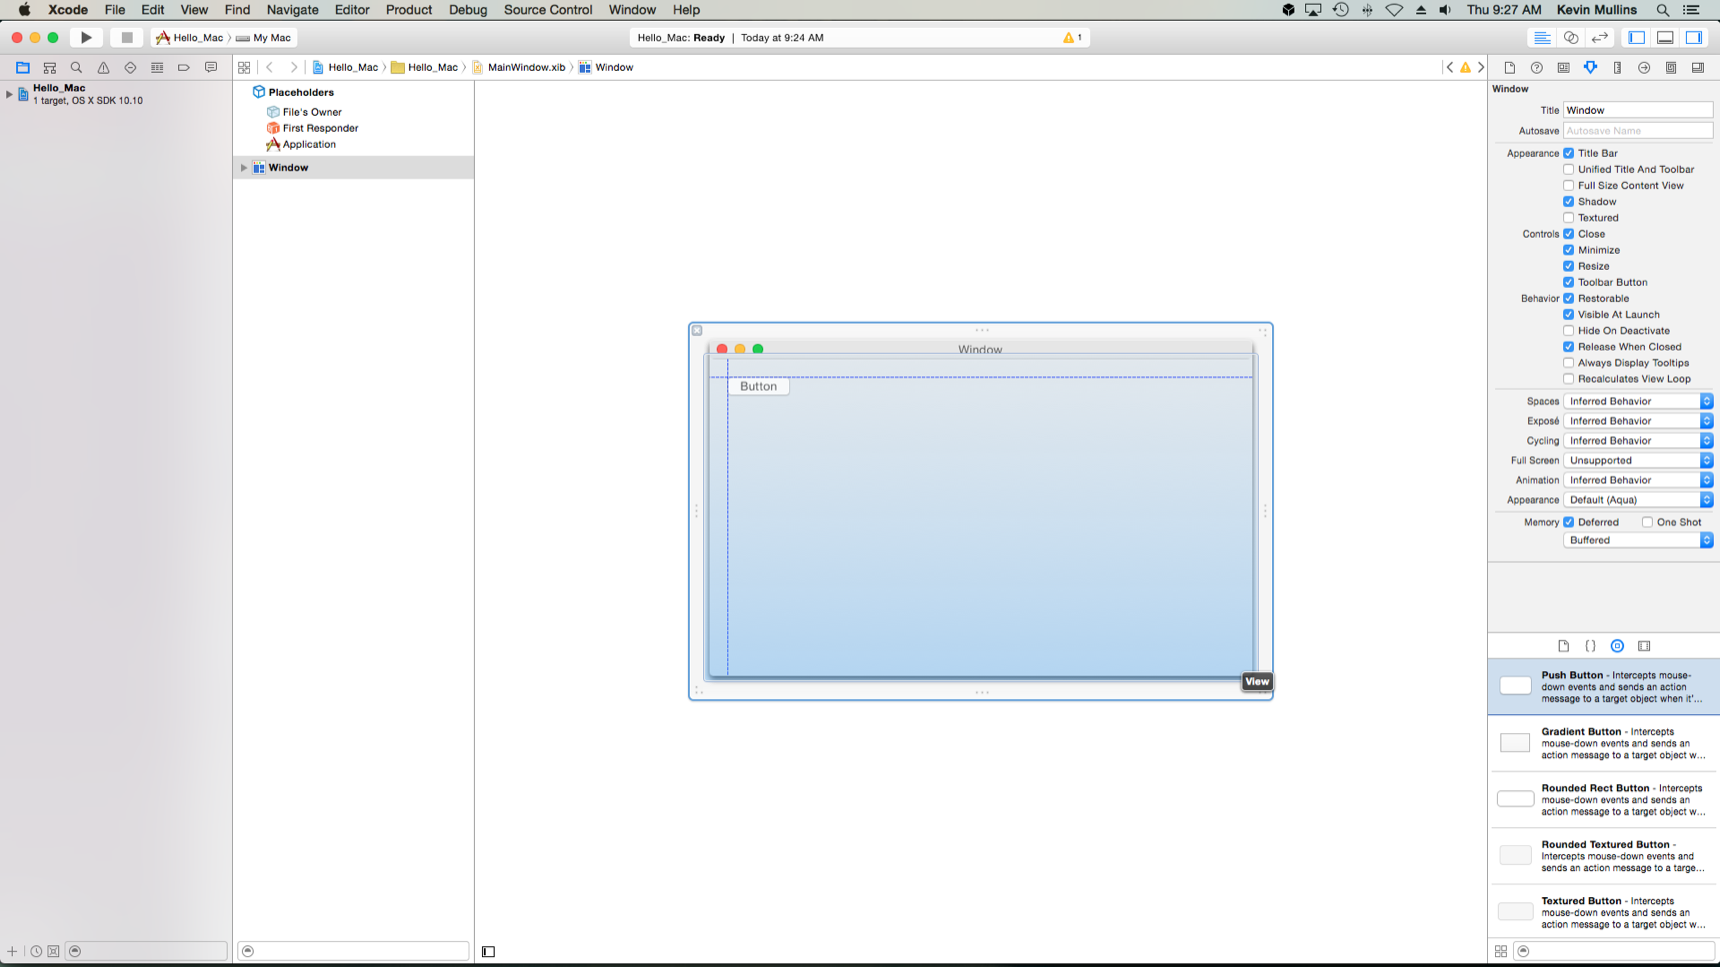The height and width of the screenshot is (967, 1720).
Task: Open the Editor menu
Action: 352,10
